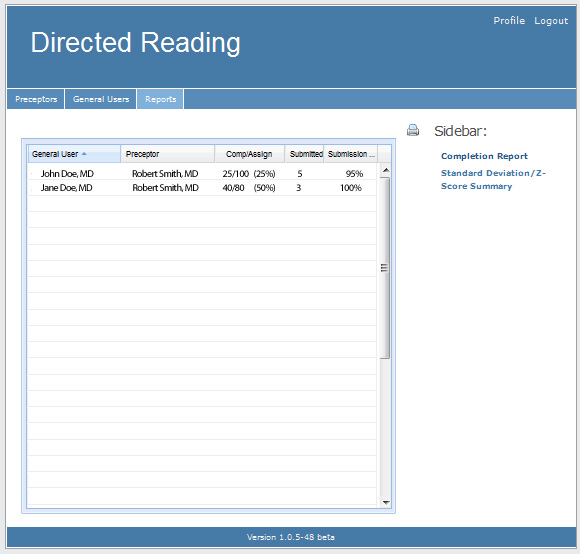
Task: Click the scrollbar up arrow in table
Action: click(385, 170)
